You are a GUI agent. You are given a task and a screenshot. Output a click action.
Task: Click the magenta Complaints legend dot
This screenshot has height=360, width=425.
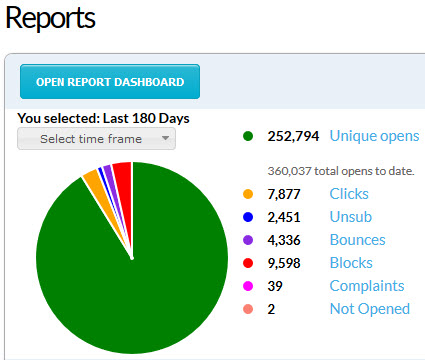(x=248, y=286)
